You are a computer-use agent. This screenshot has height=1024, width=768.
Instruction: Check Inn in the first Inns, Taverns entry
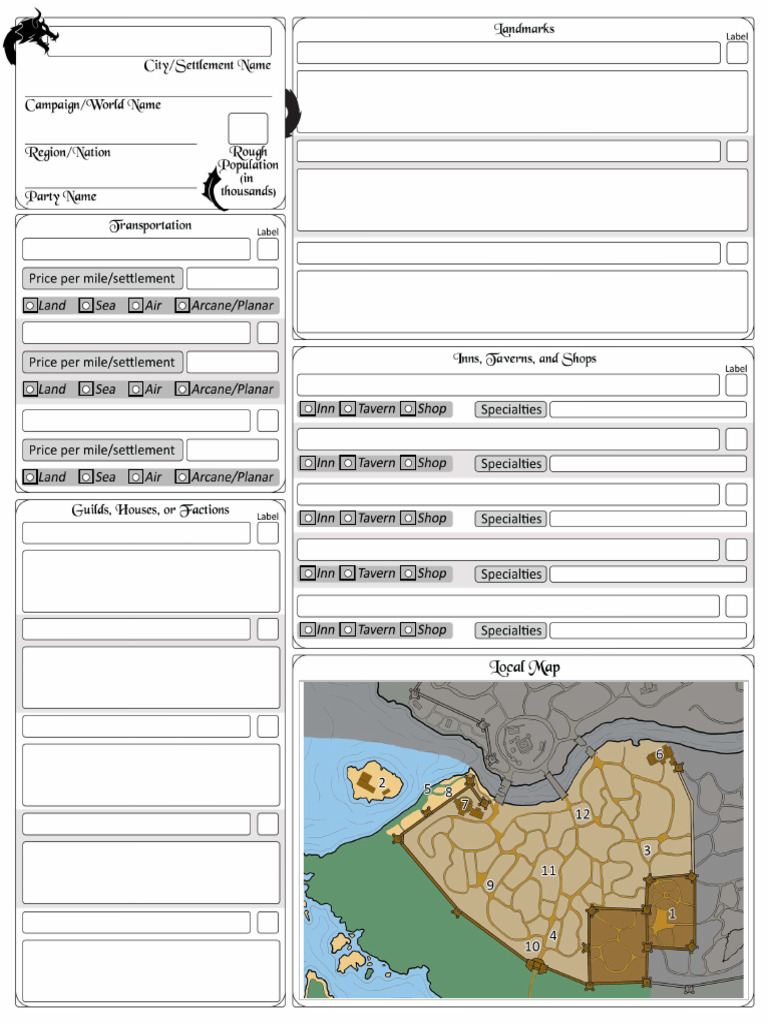(308, 409)
